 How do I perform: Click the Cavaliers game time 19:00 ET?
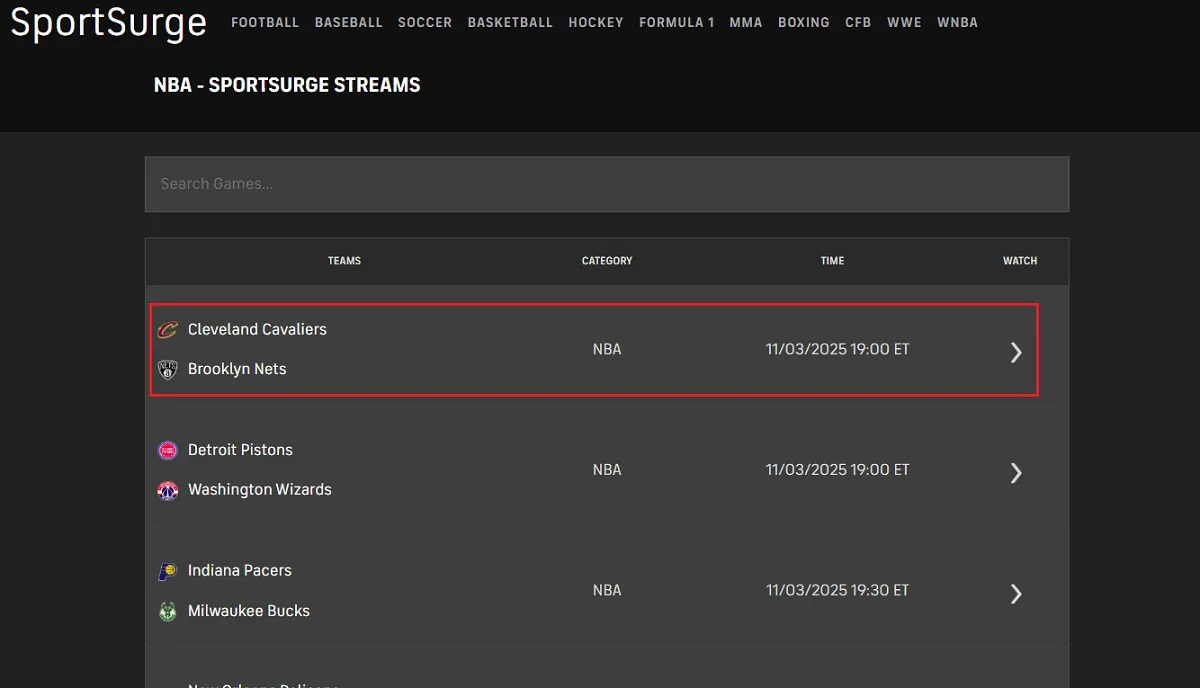tap(838, 349)
